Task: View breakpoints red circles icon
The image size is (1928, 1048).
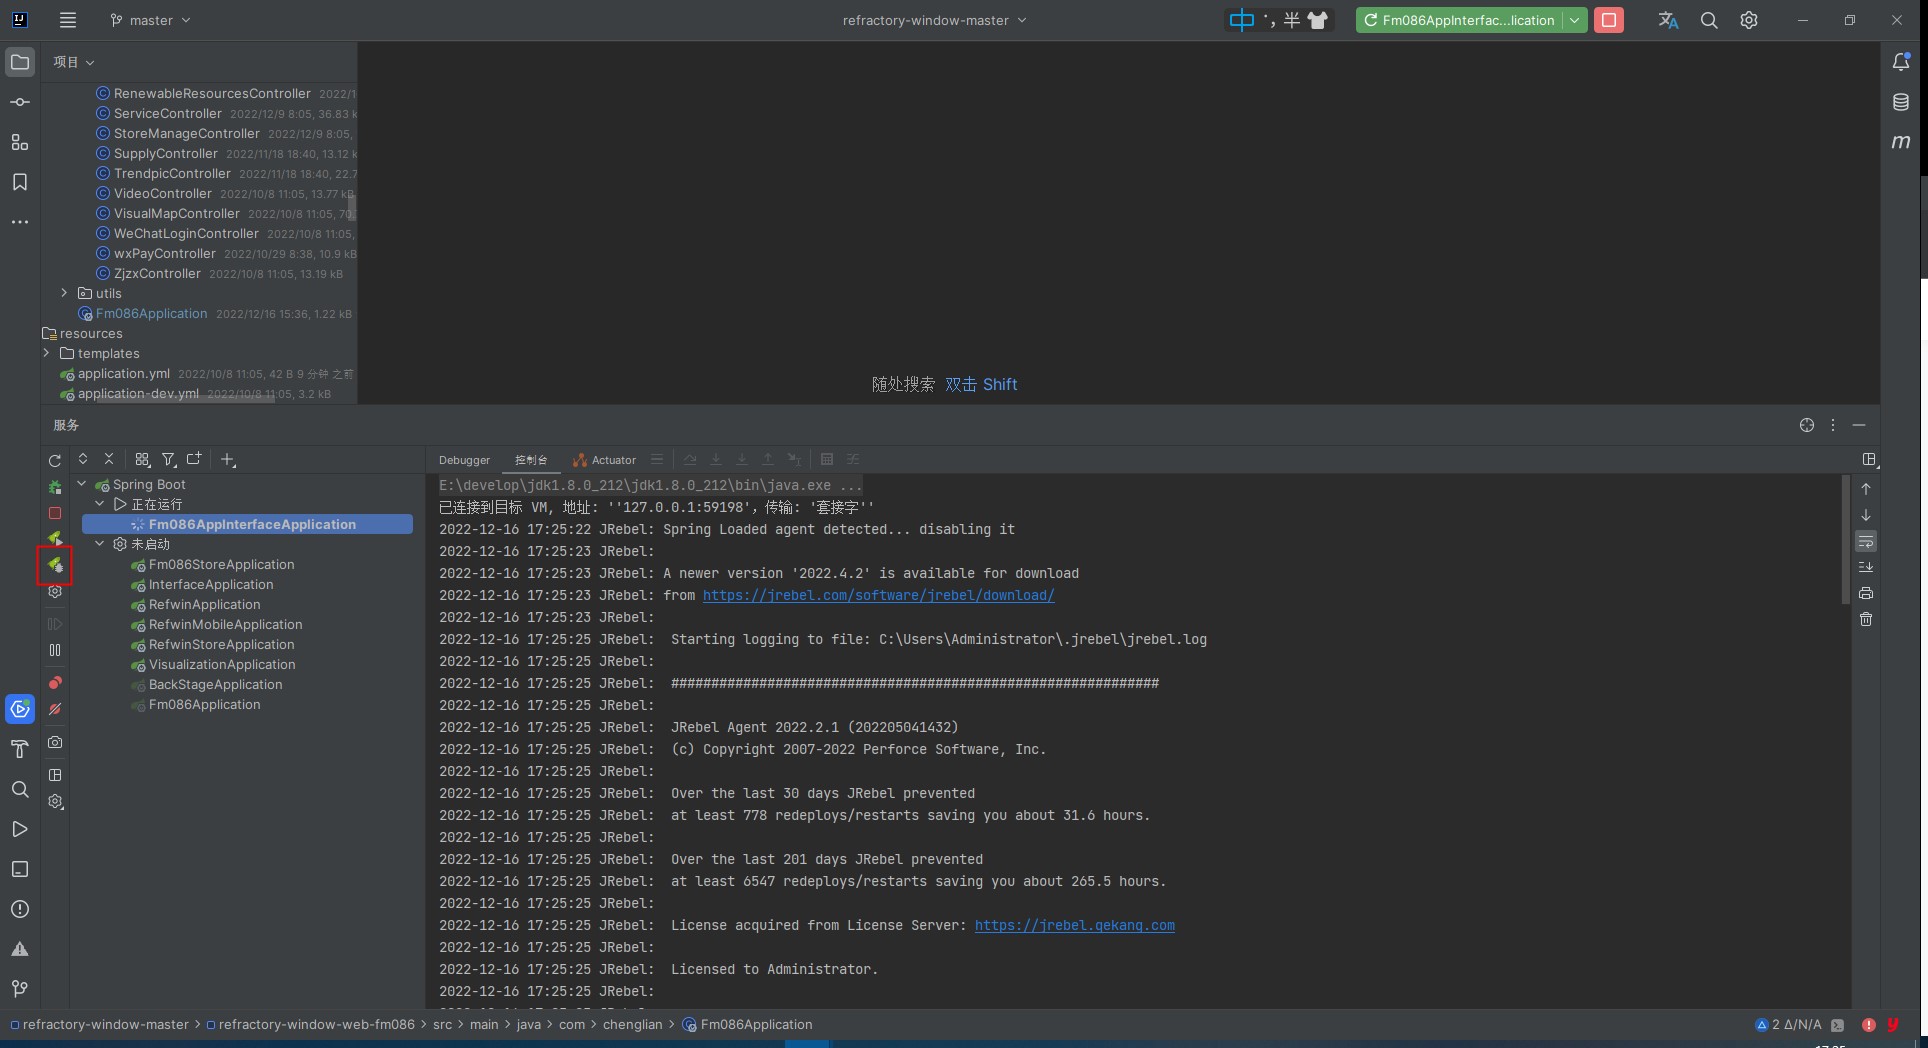Action: (55, 683)
